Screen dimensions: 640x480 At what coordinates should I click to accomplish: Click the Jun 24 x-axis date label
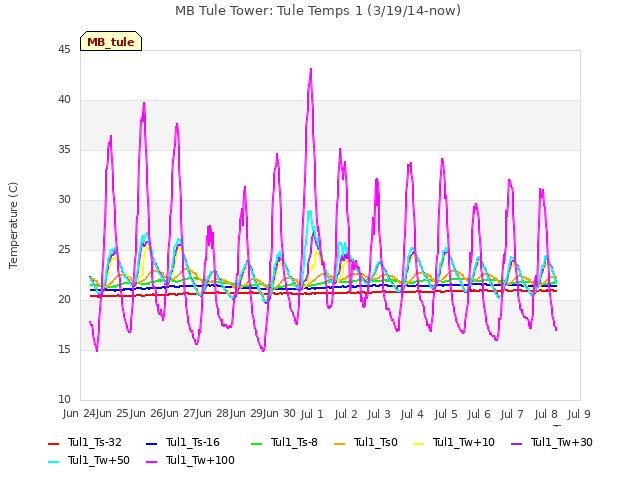click(79, 414)
